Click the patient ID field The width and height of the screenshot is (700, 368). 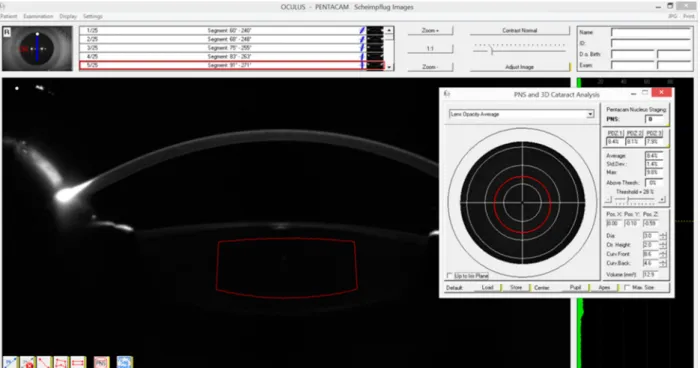click(x=651, y=43)
